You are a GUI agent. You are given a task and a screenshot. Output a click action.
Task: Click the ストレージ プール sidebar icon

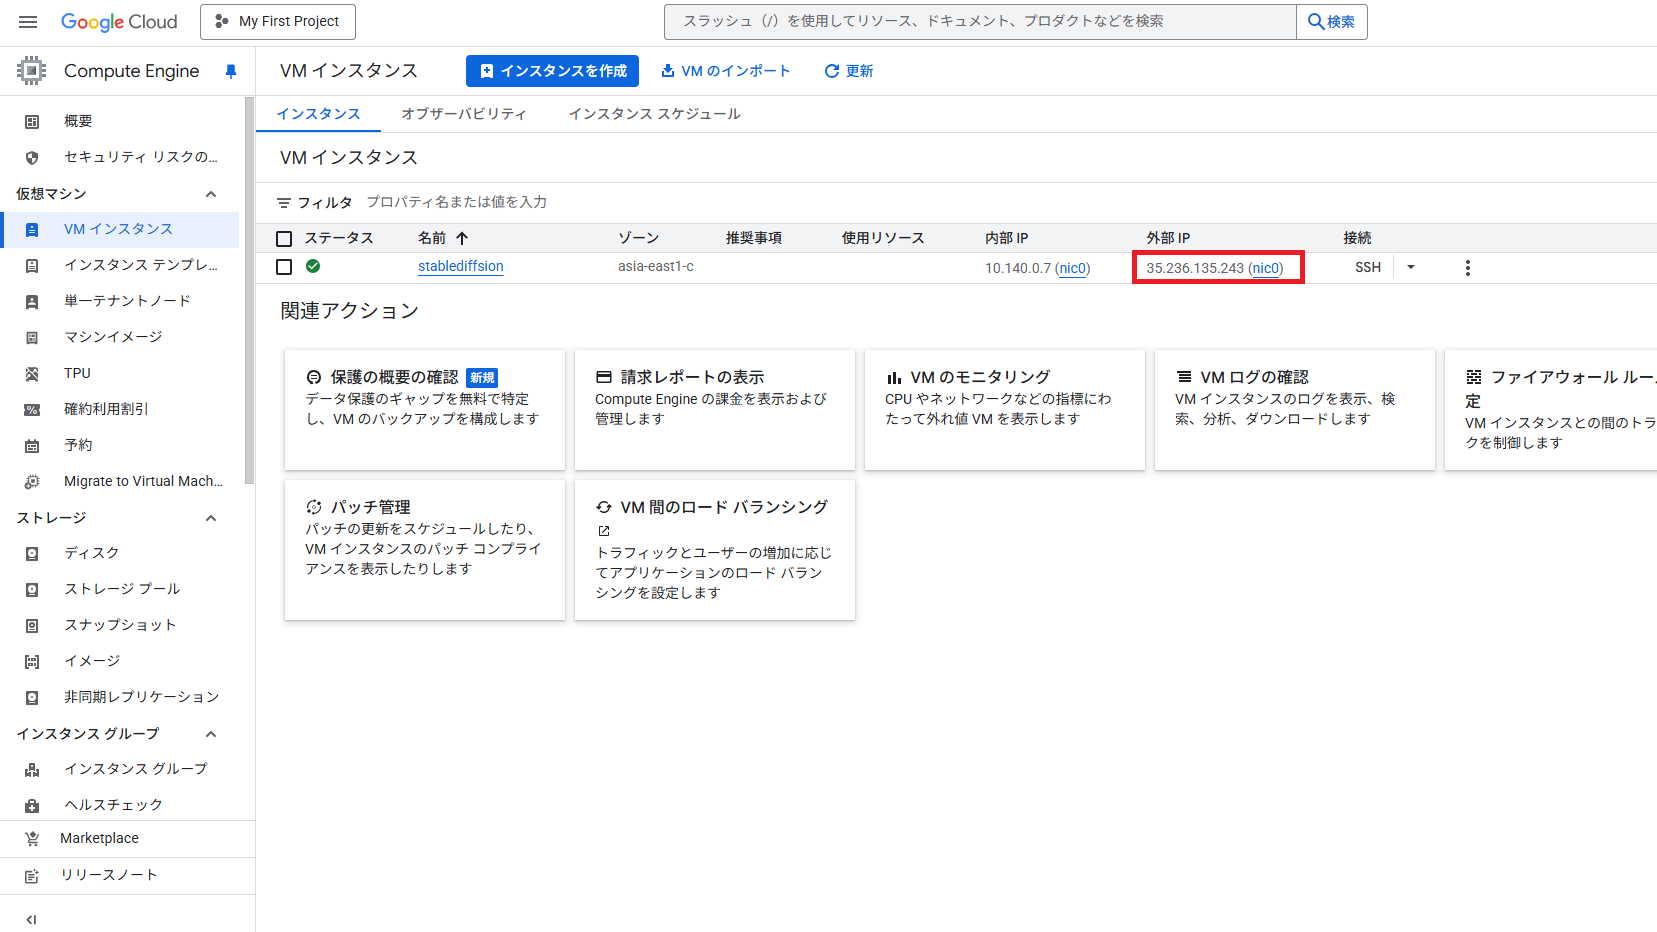(x=32, y=589)
